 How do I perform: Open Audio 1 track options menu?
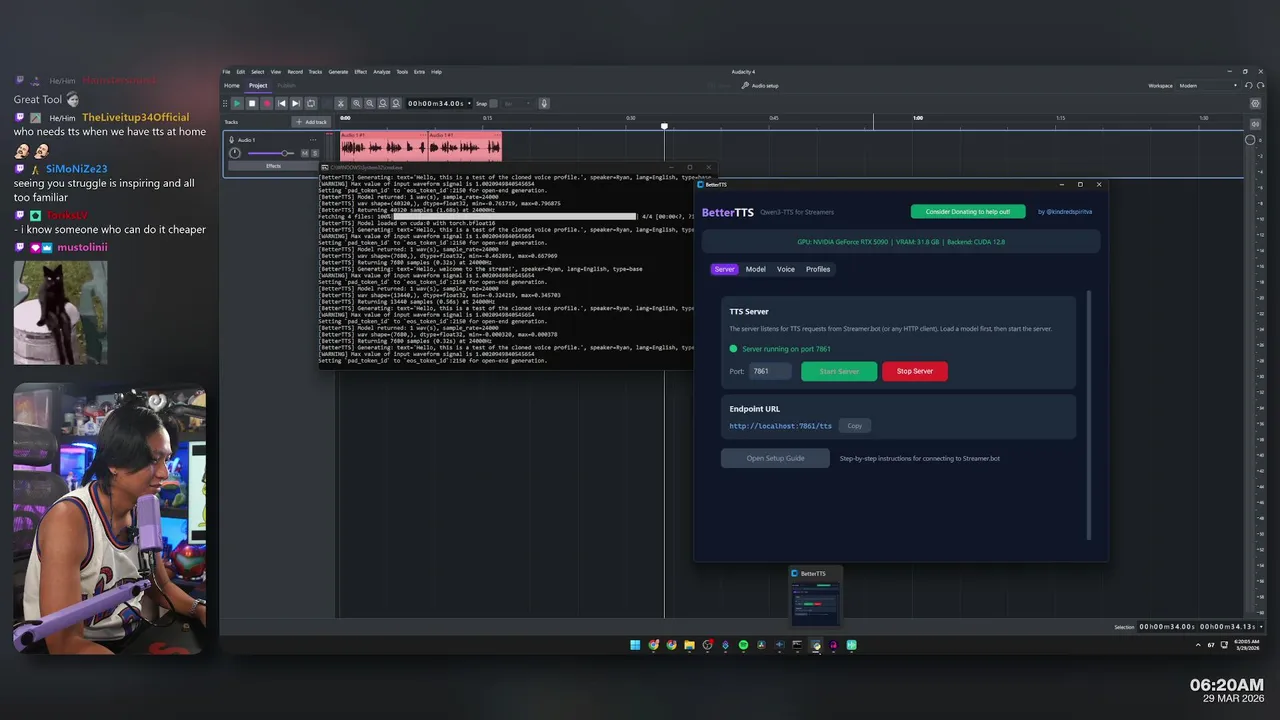(313, 140)
